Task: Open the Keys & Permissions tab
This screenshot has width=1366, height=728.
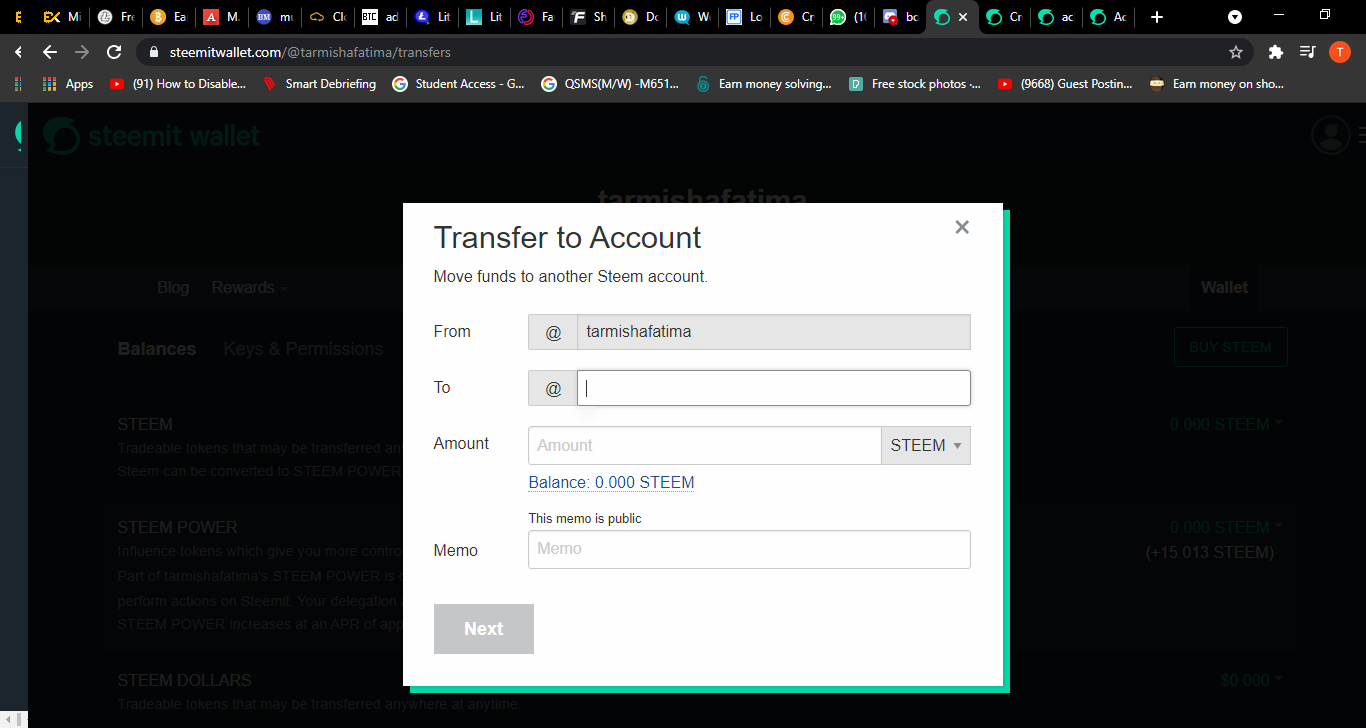Action: tap(303, 349)
